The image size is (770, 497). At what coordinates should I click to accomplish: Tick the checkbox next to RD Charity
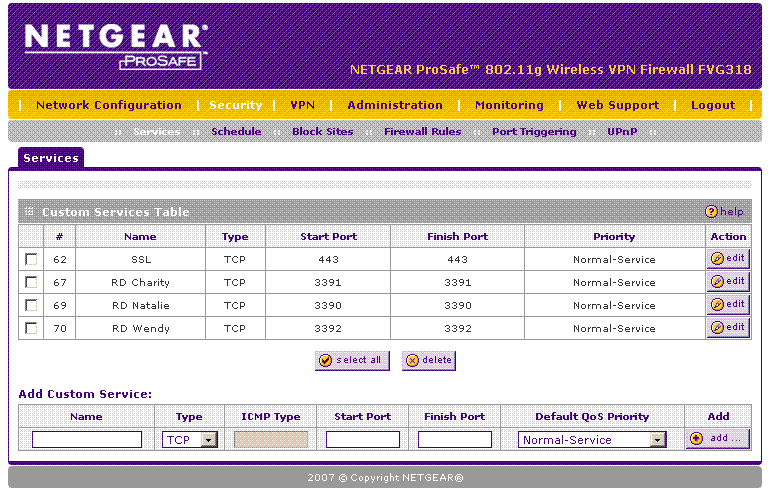[x=31, y=283]
